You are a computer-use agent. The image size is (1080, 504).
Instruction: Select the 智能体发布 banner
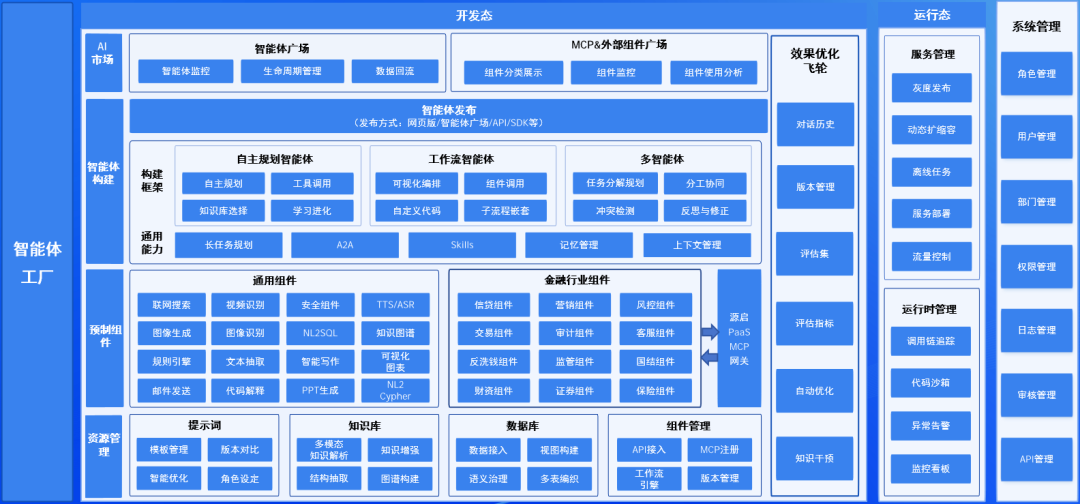(x=448, y=116)
